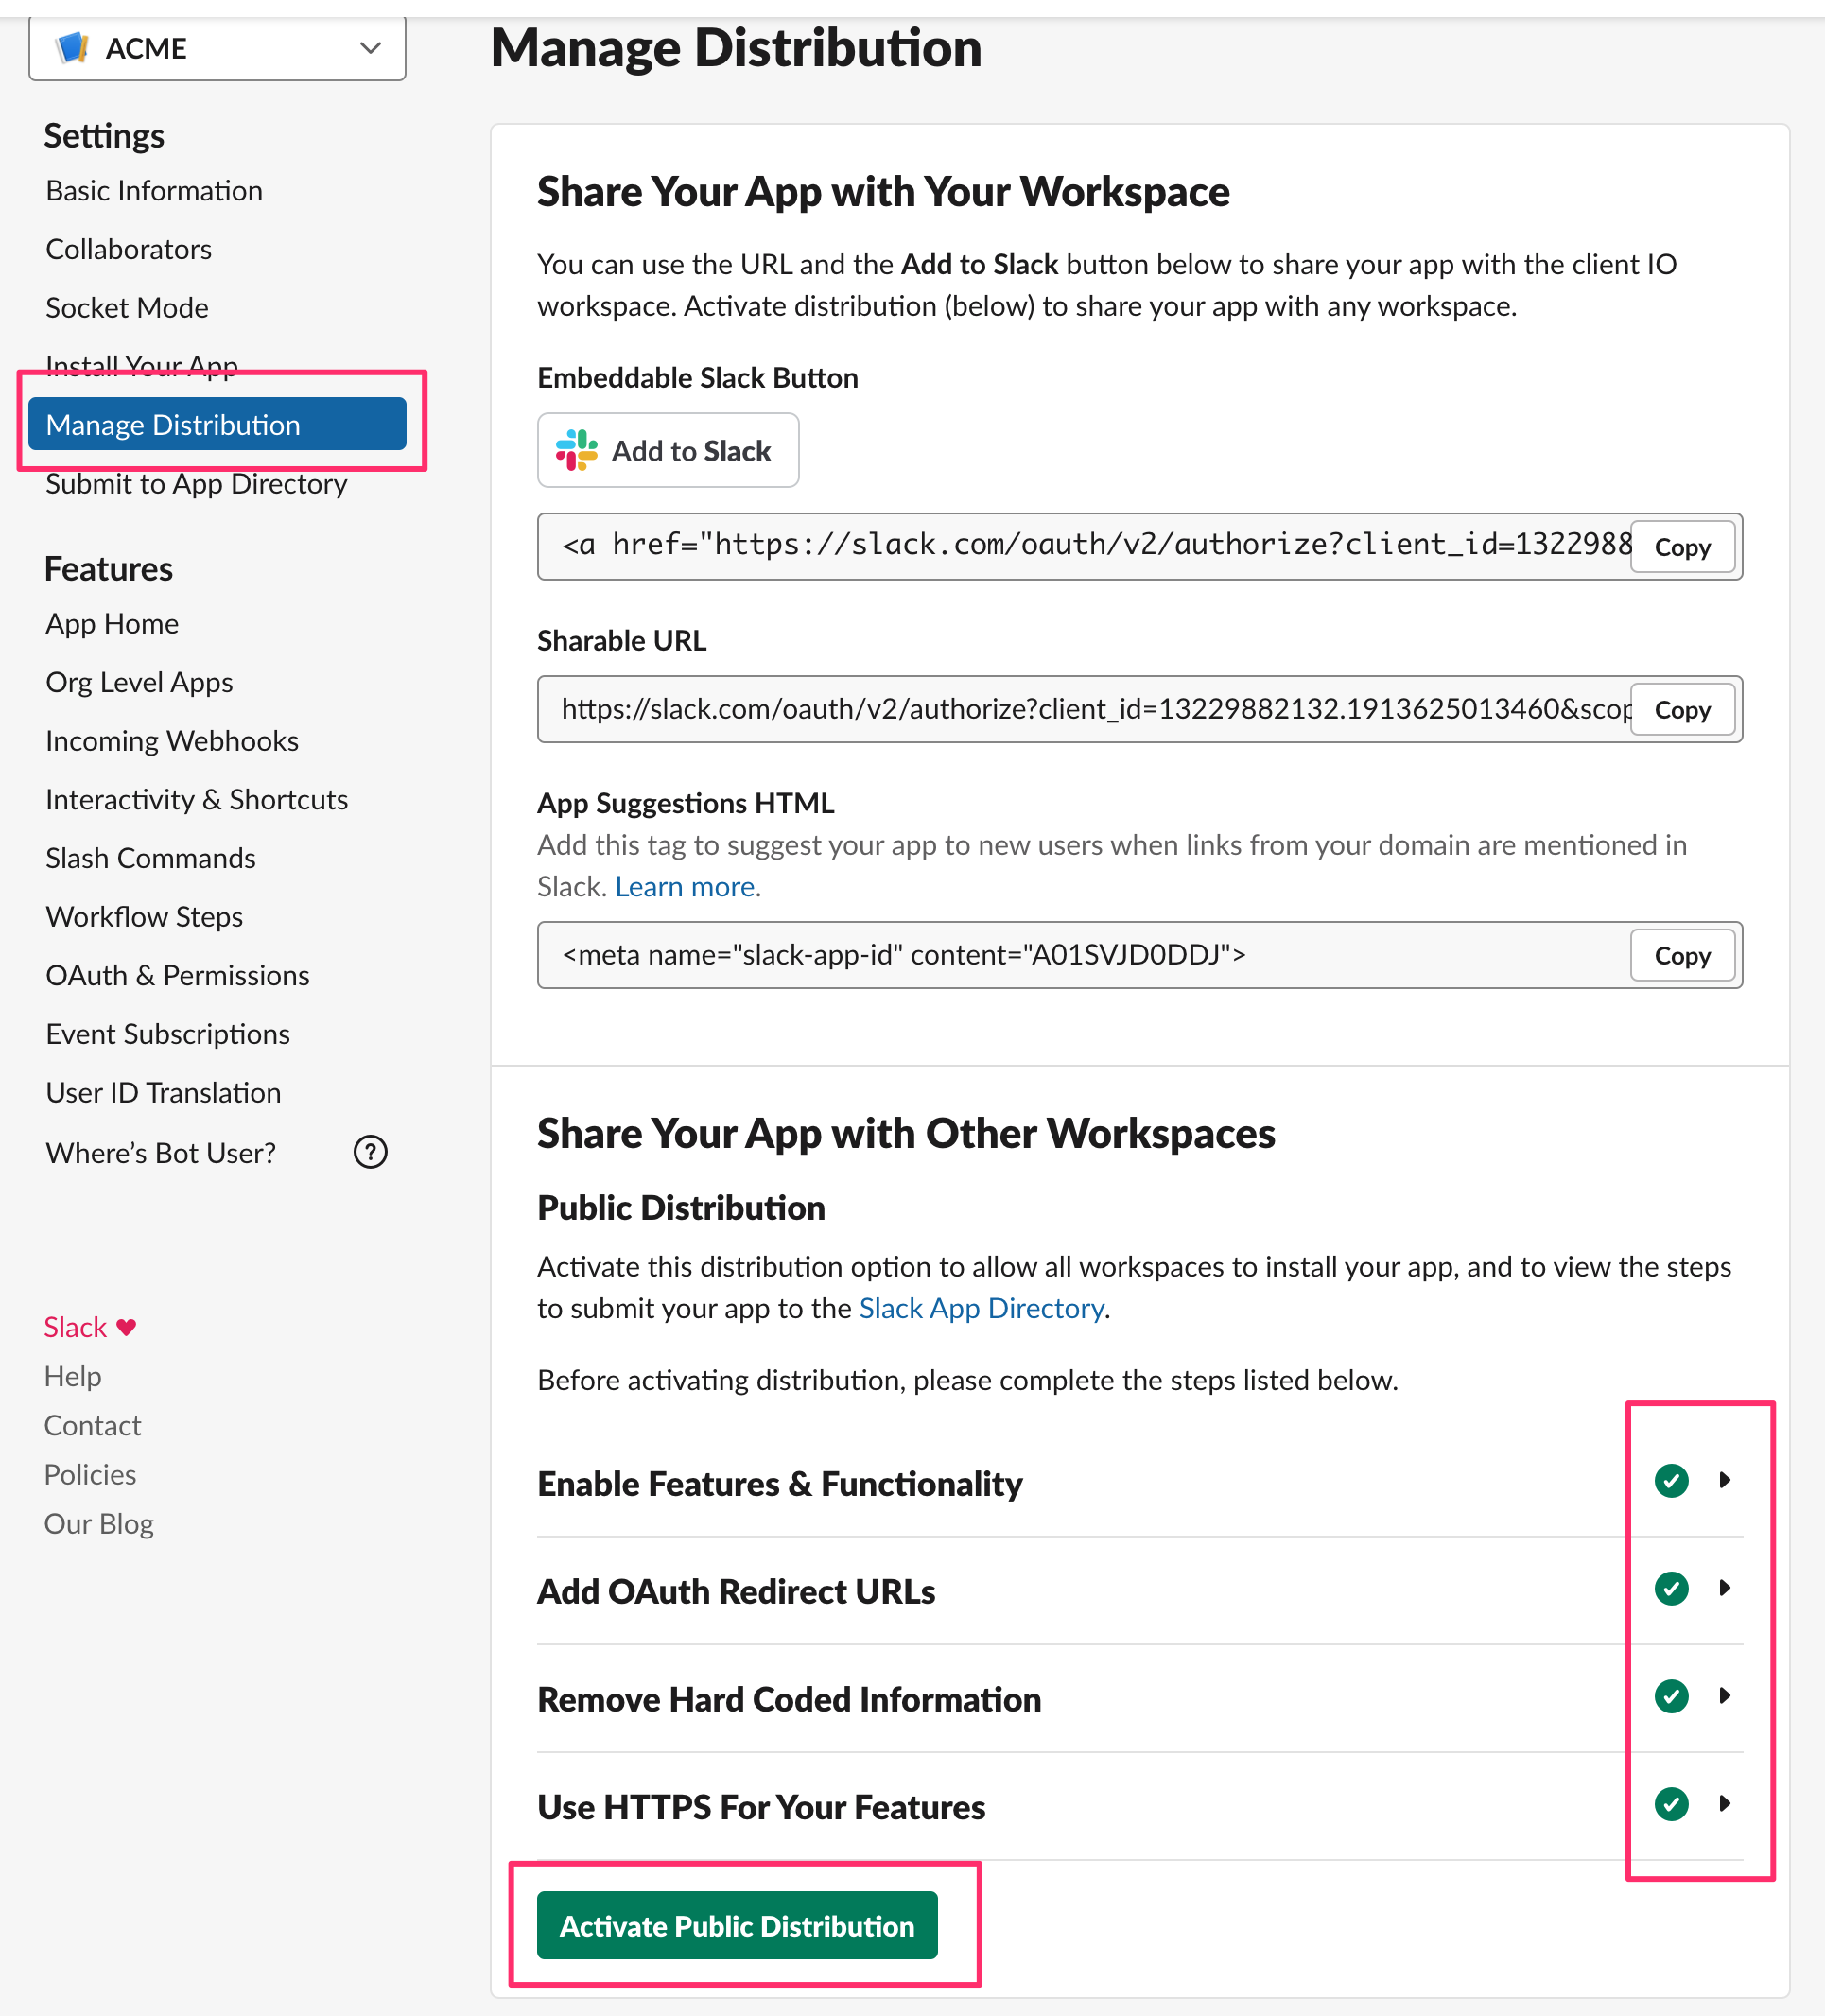
Task: Open the Slack App Directory link
Action: (981, 1308)
